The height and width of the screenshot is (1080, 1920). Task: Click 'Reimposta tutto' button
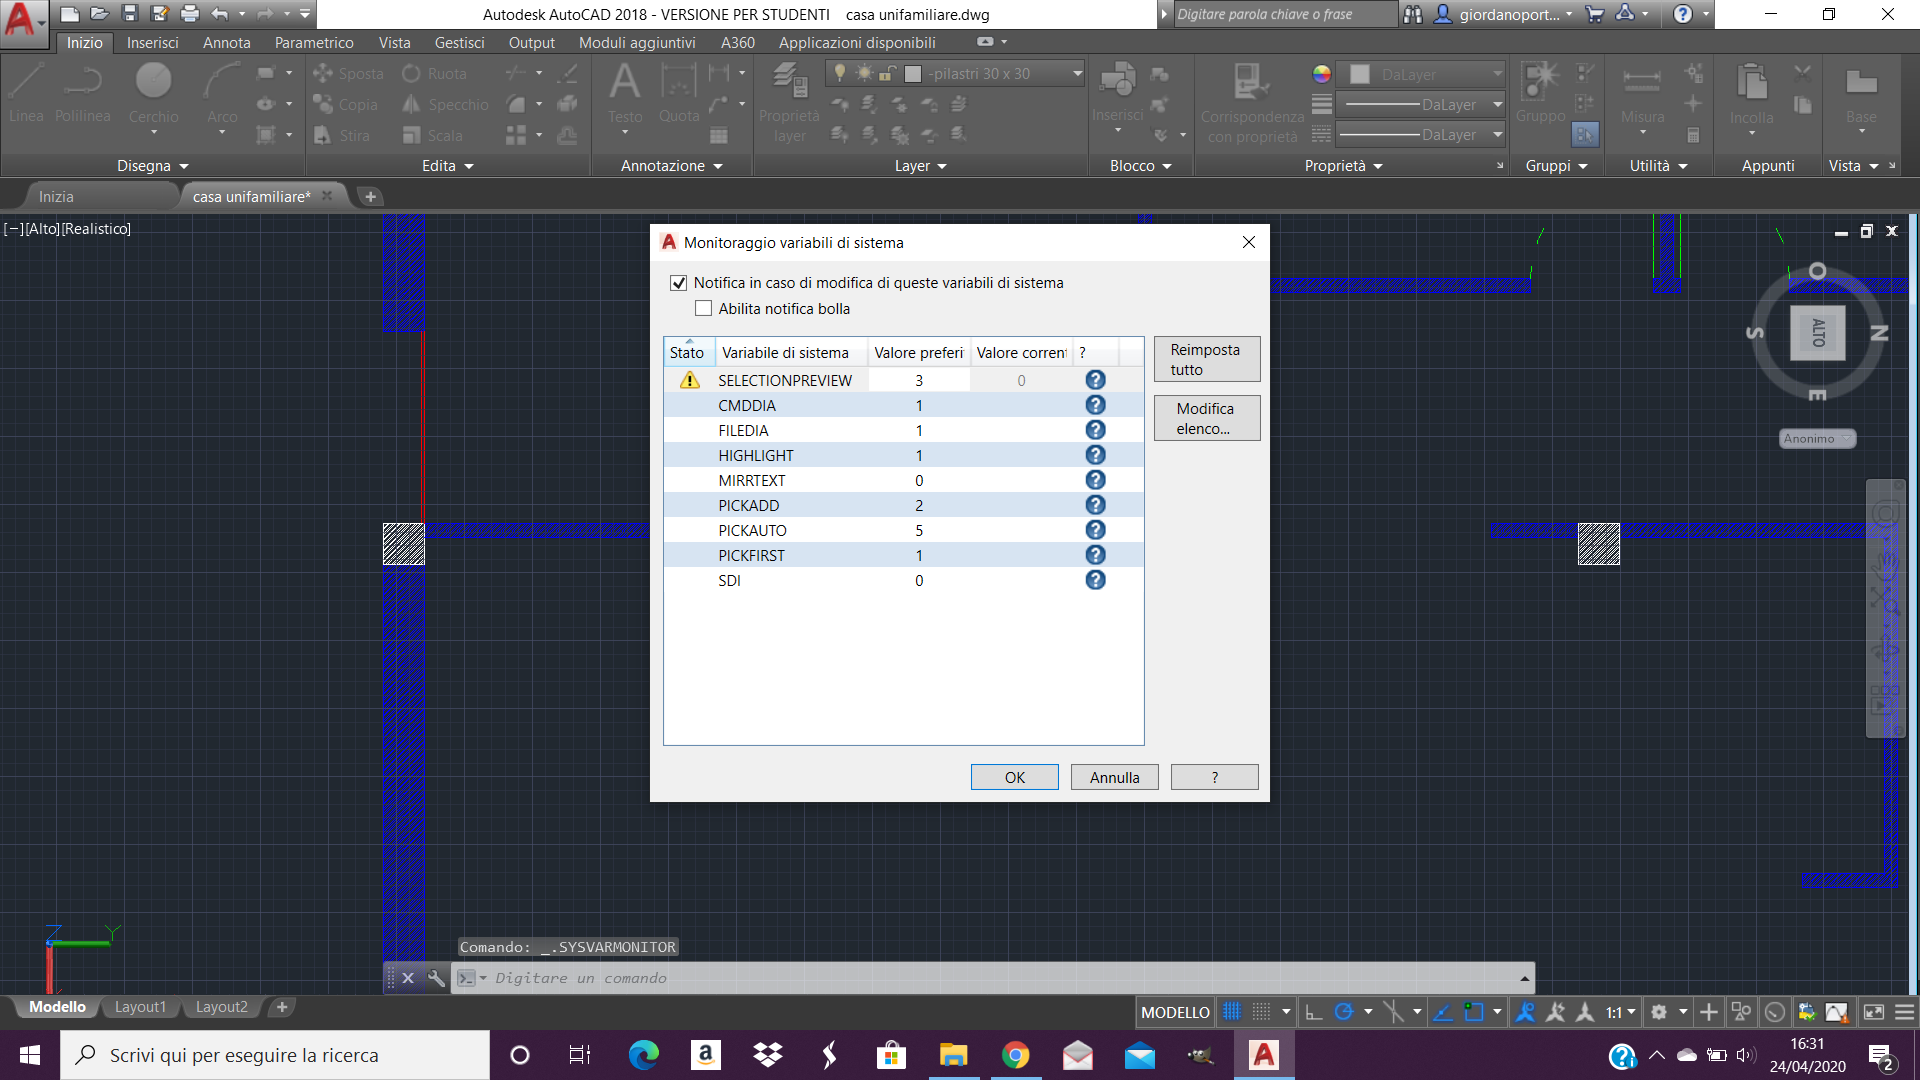(x=1207, y=359)
